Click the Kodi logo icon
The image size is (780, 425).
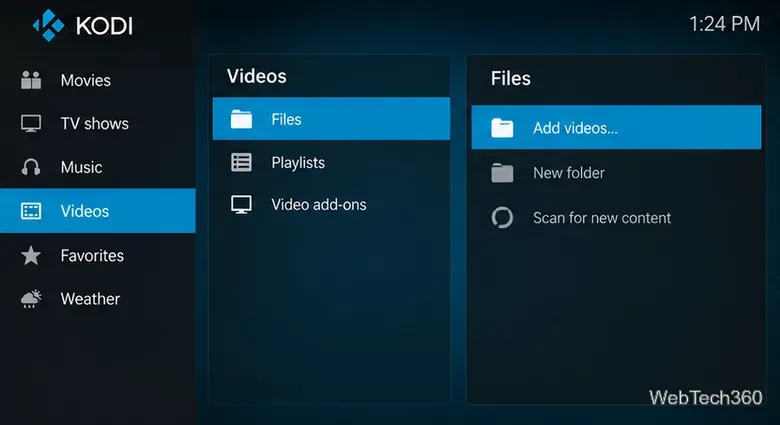point(48,25)
